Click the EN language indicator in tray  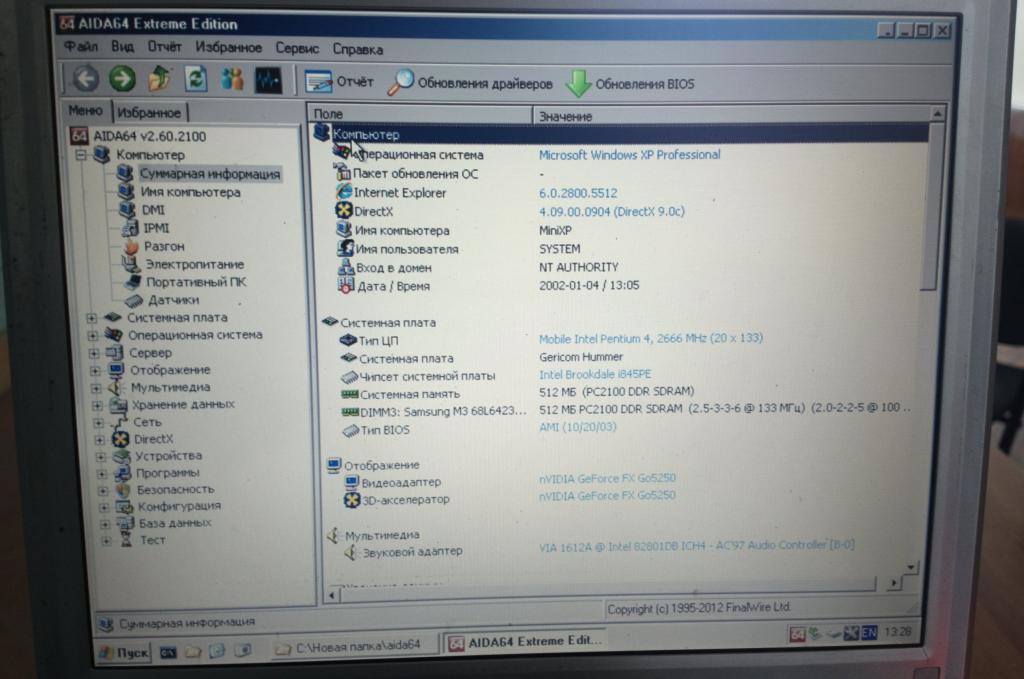click(869, 633)
